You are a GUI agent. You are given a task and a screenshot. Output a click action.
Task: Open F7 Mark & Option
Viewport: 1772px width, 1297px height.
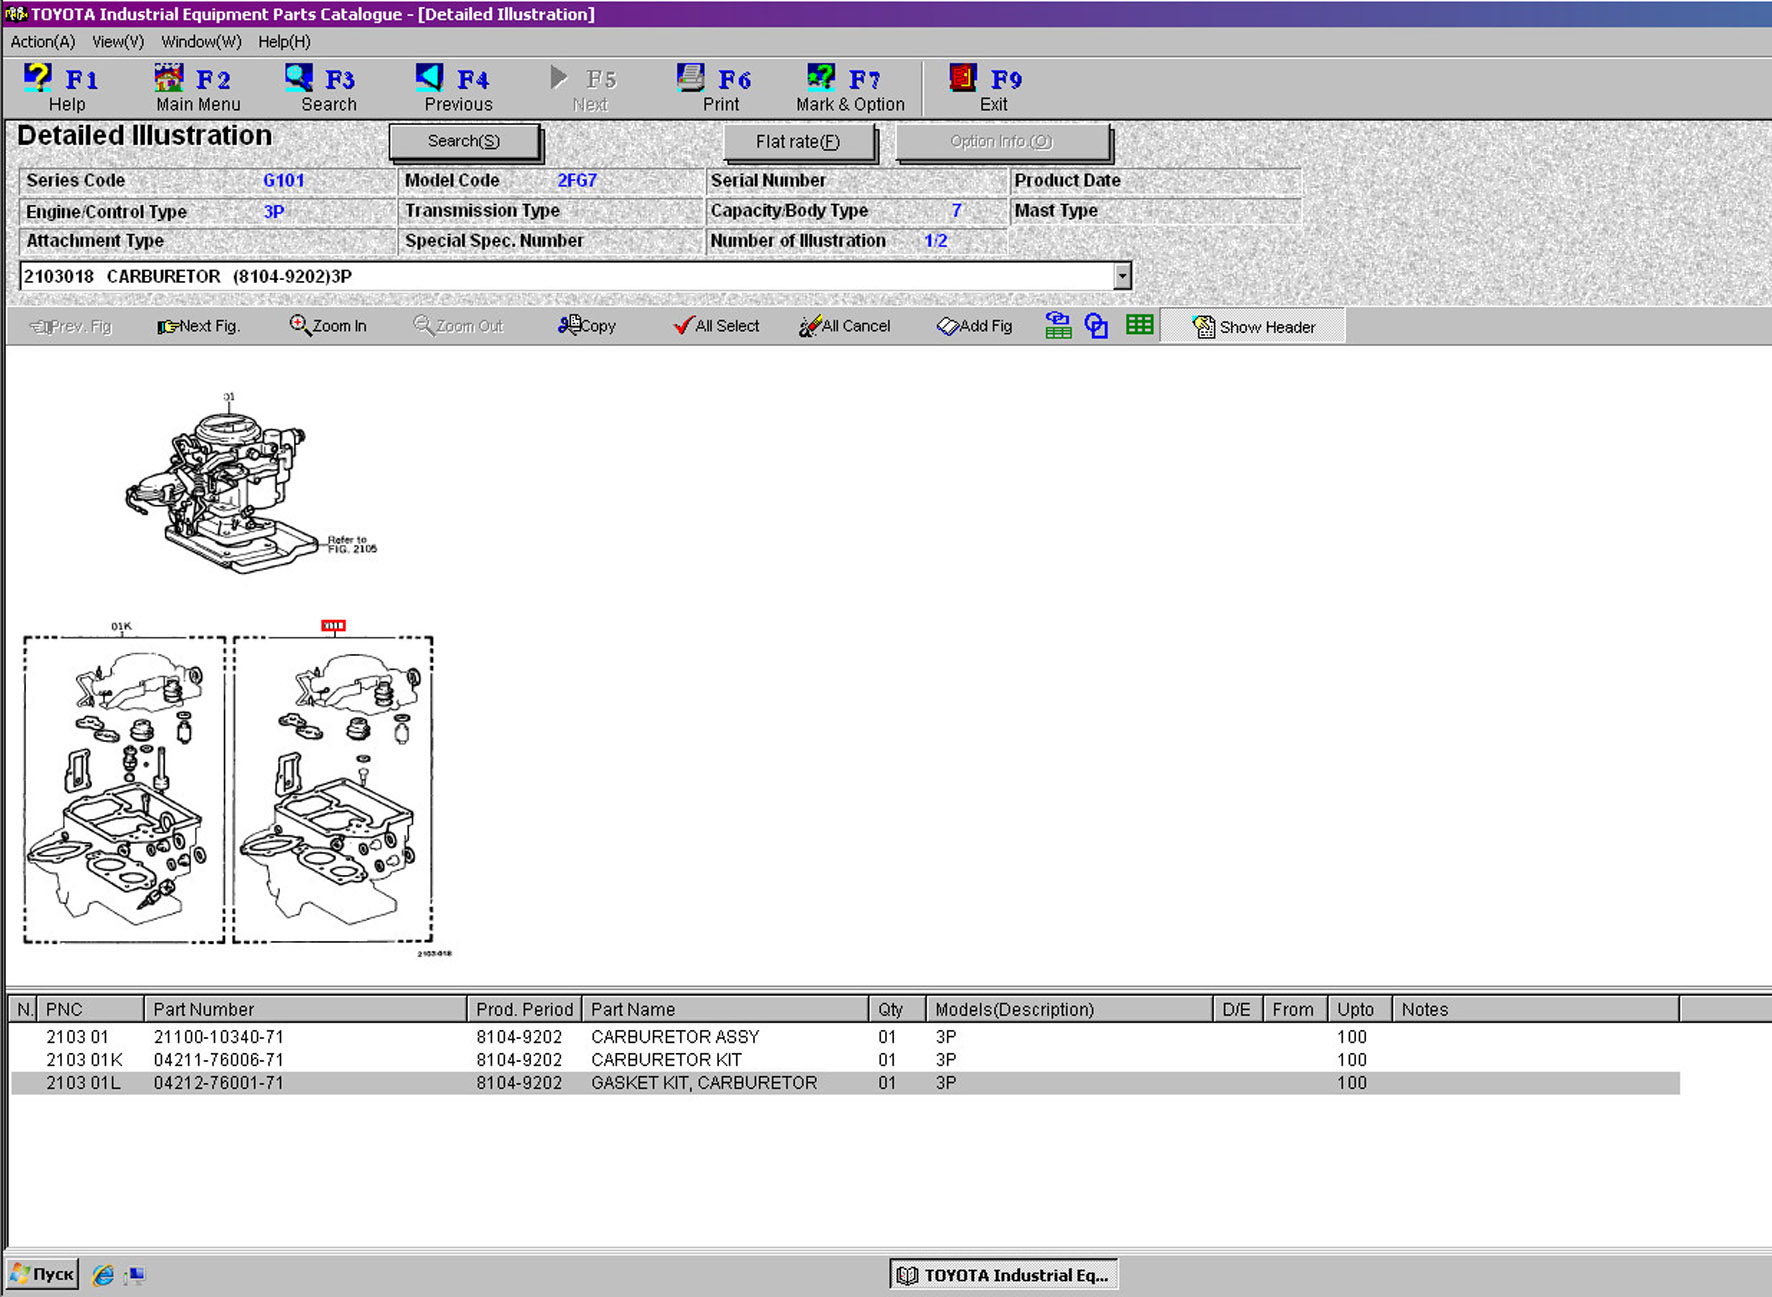[x=821, y=79]
